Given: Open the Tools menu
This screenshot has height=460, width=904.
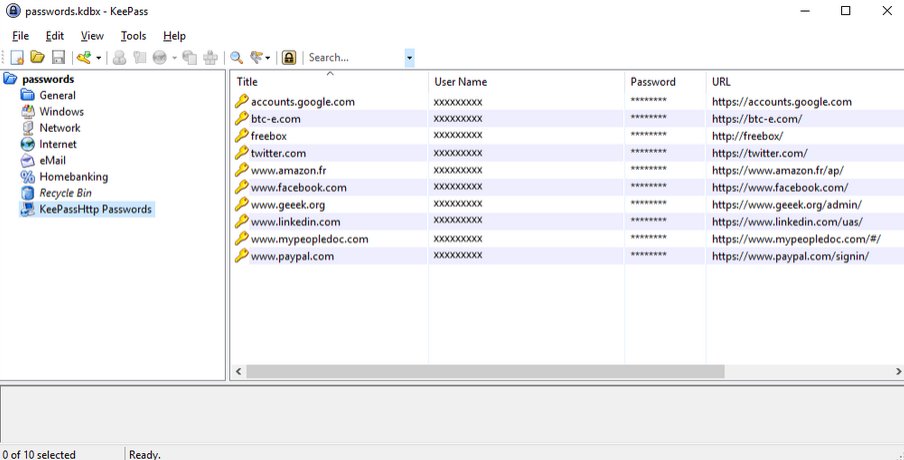Looking at the screenshot, I should (x=133, y=36).
